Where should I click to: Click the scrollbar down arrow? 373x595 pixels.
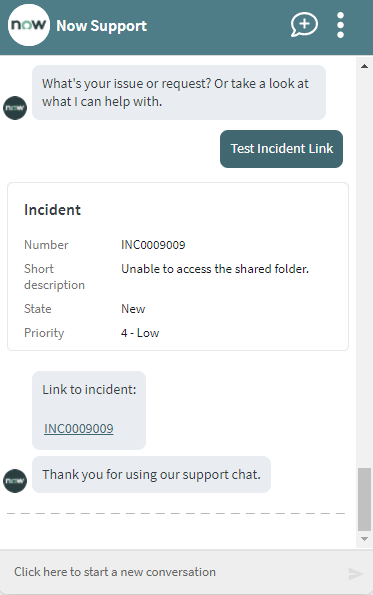click(364, 539)
